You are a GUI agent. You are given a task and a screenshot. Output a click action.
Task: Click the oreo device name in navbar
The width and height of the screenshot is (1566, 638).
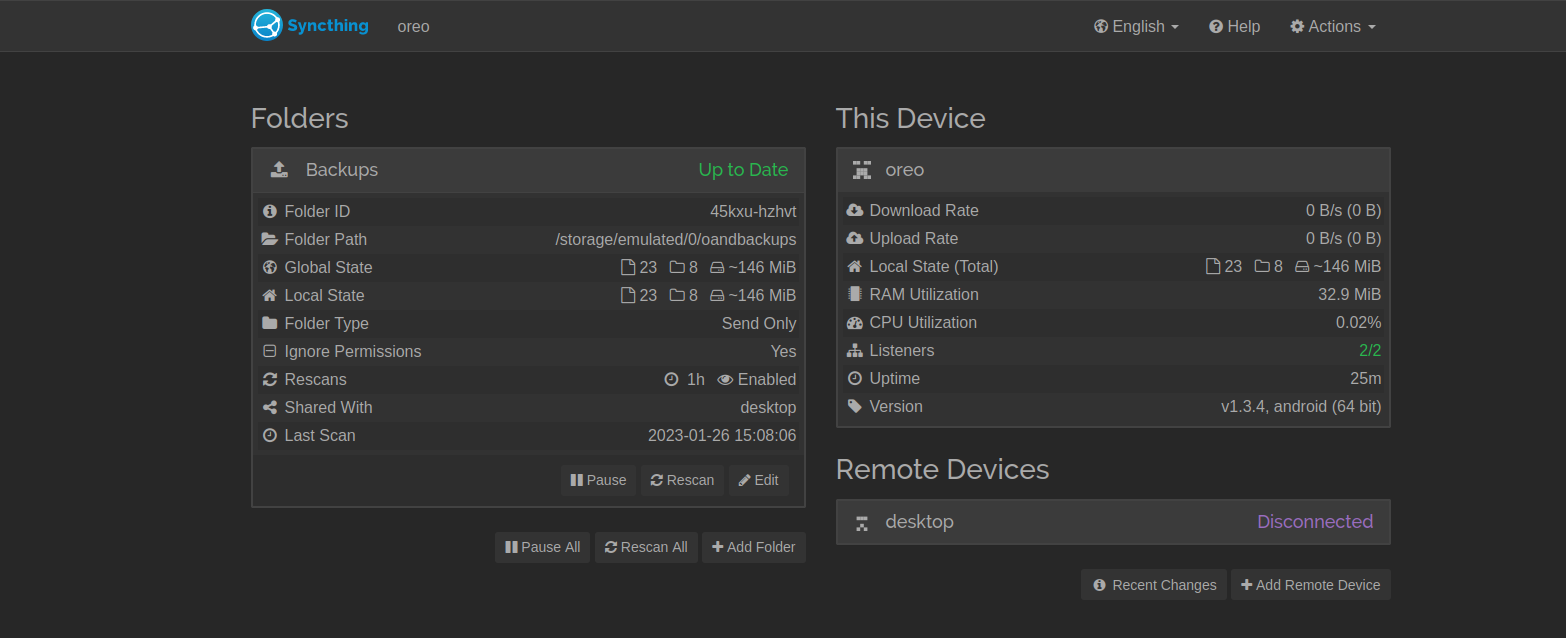[413, 26]
